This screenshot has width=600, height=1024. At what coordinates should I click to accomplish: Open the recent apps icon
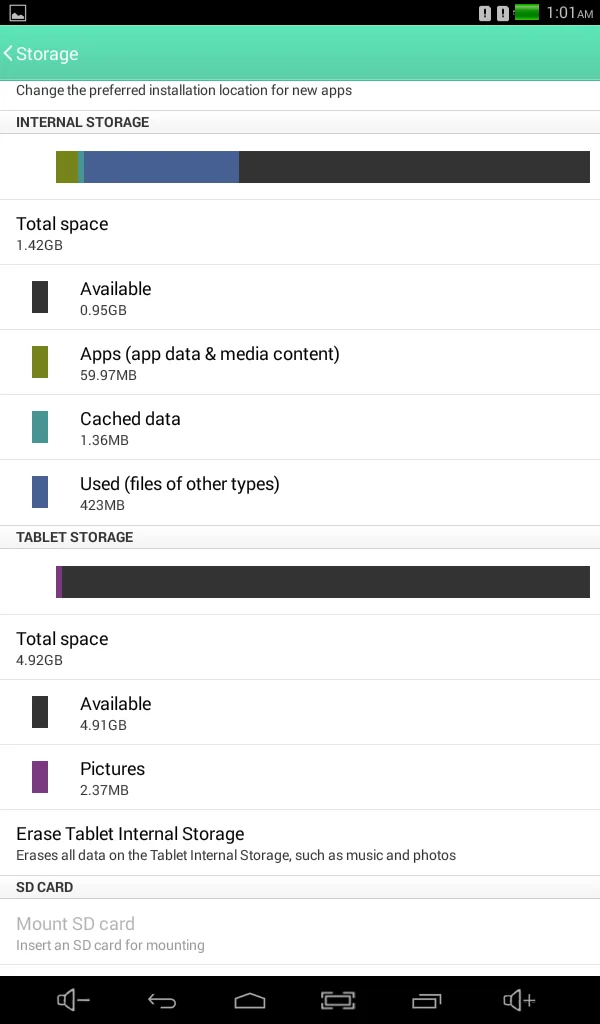click(426, 1000)
